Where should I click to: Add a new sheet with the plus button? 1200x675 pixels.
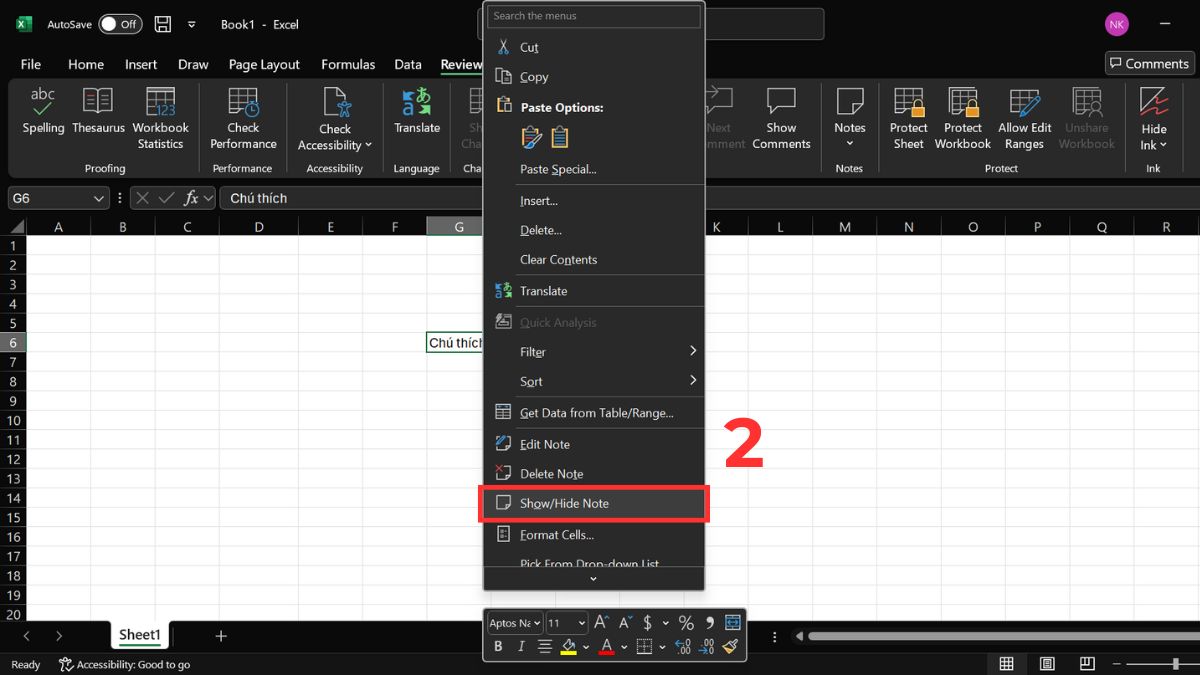point(220,635)
